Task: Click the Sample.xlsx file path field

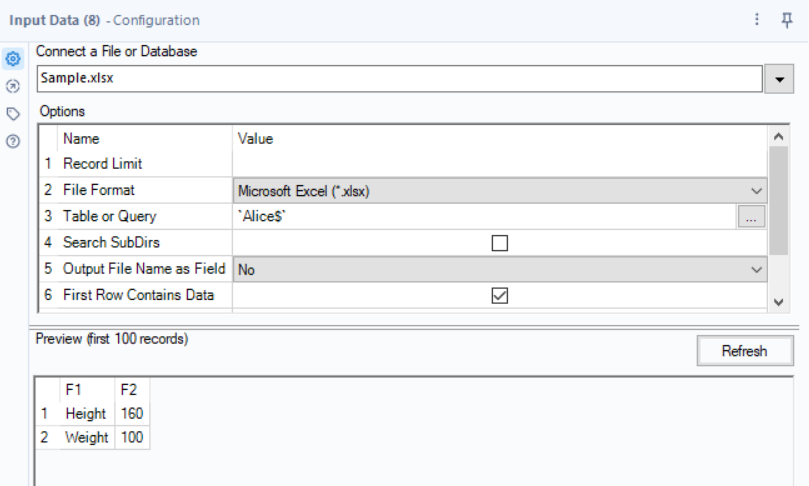Action: pyautogui.click(x=398, y=79)
